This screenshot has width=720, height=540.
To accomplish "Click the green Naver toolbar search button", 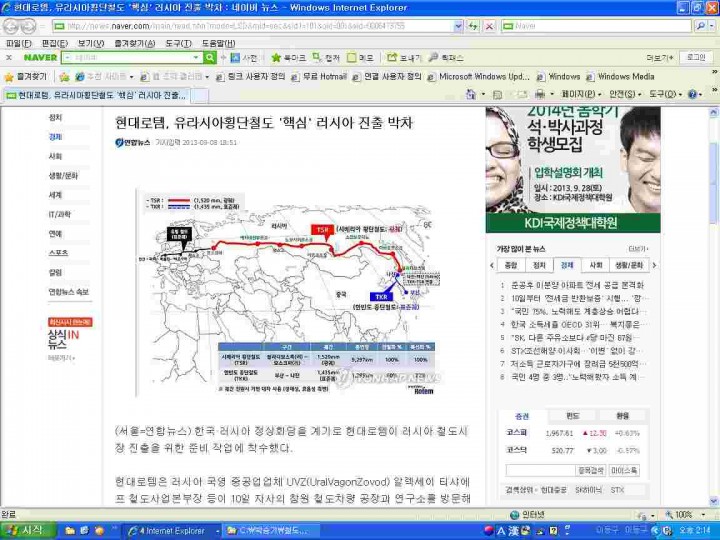I will pyautogui.click(x=209, y=57).
